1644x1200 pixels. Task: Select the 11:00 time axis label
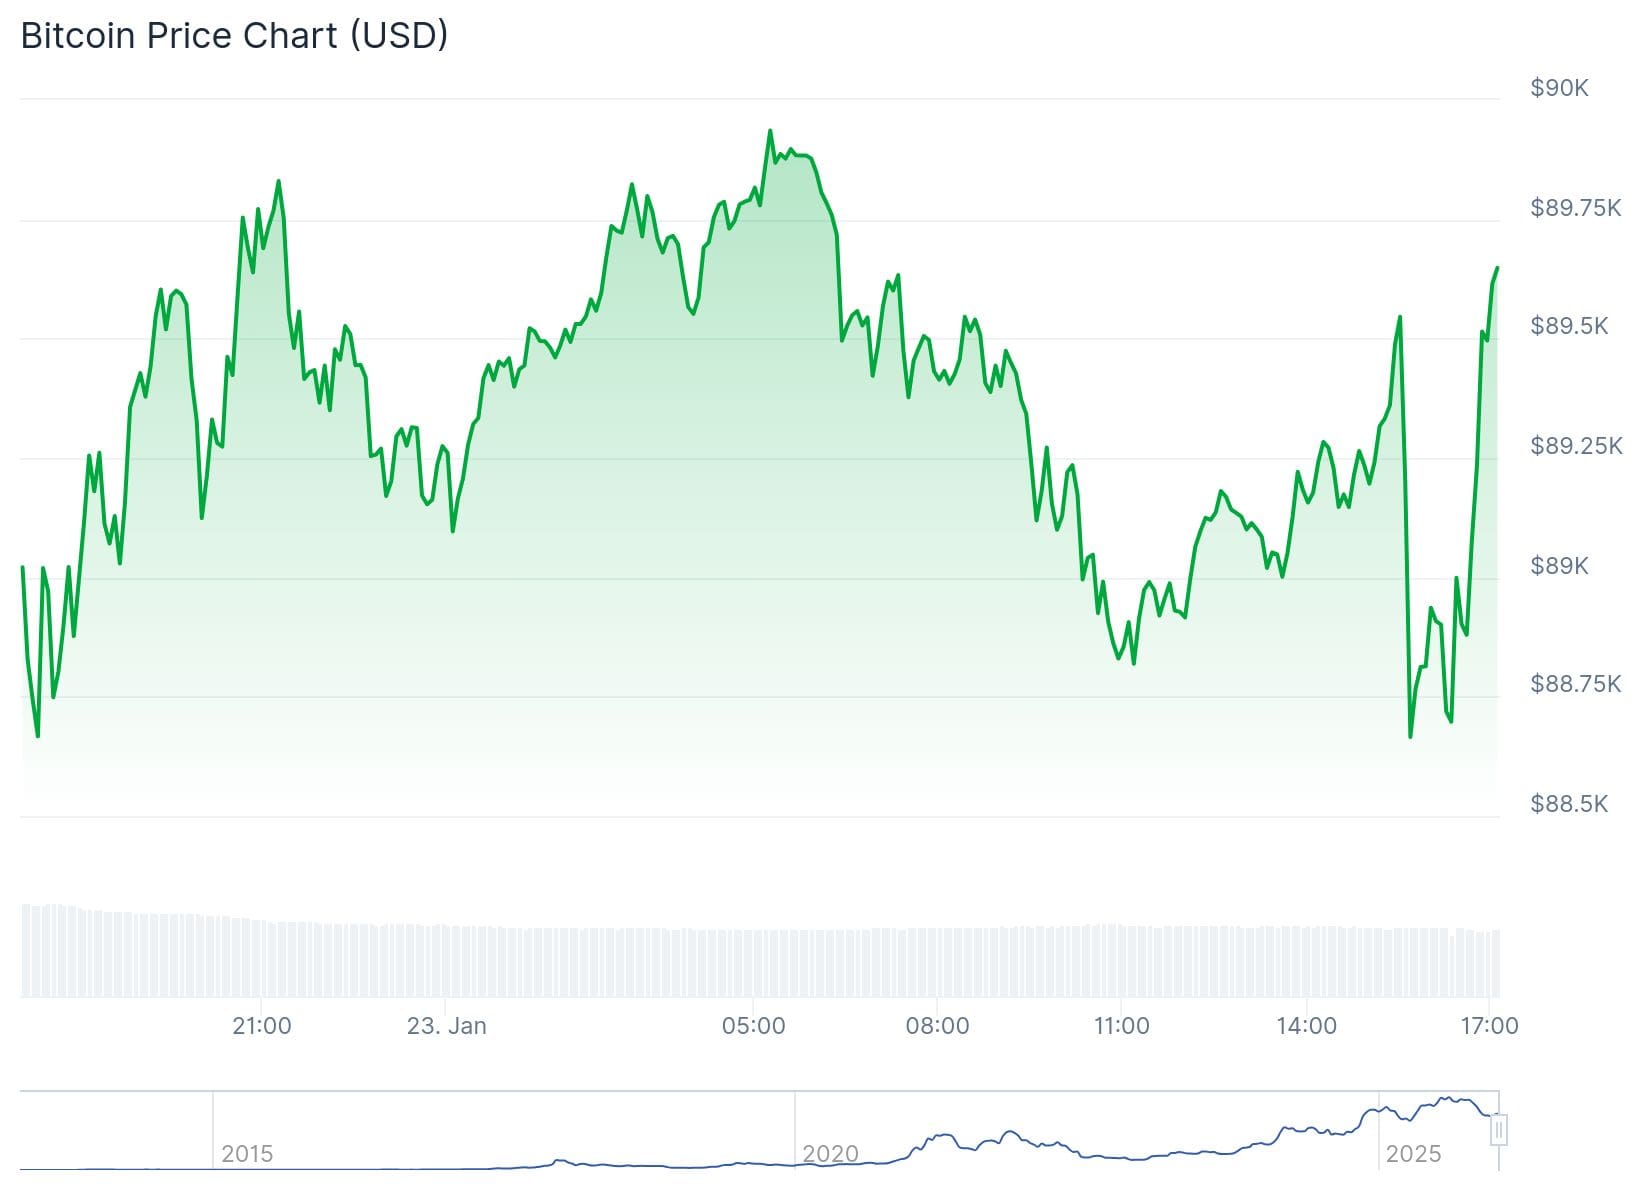pyautogui.click(x=1121, y=1026)
